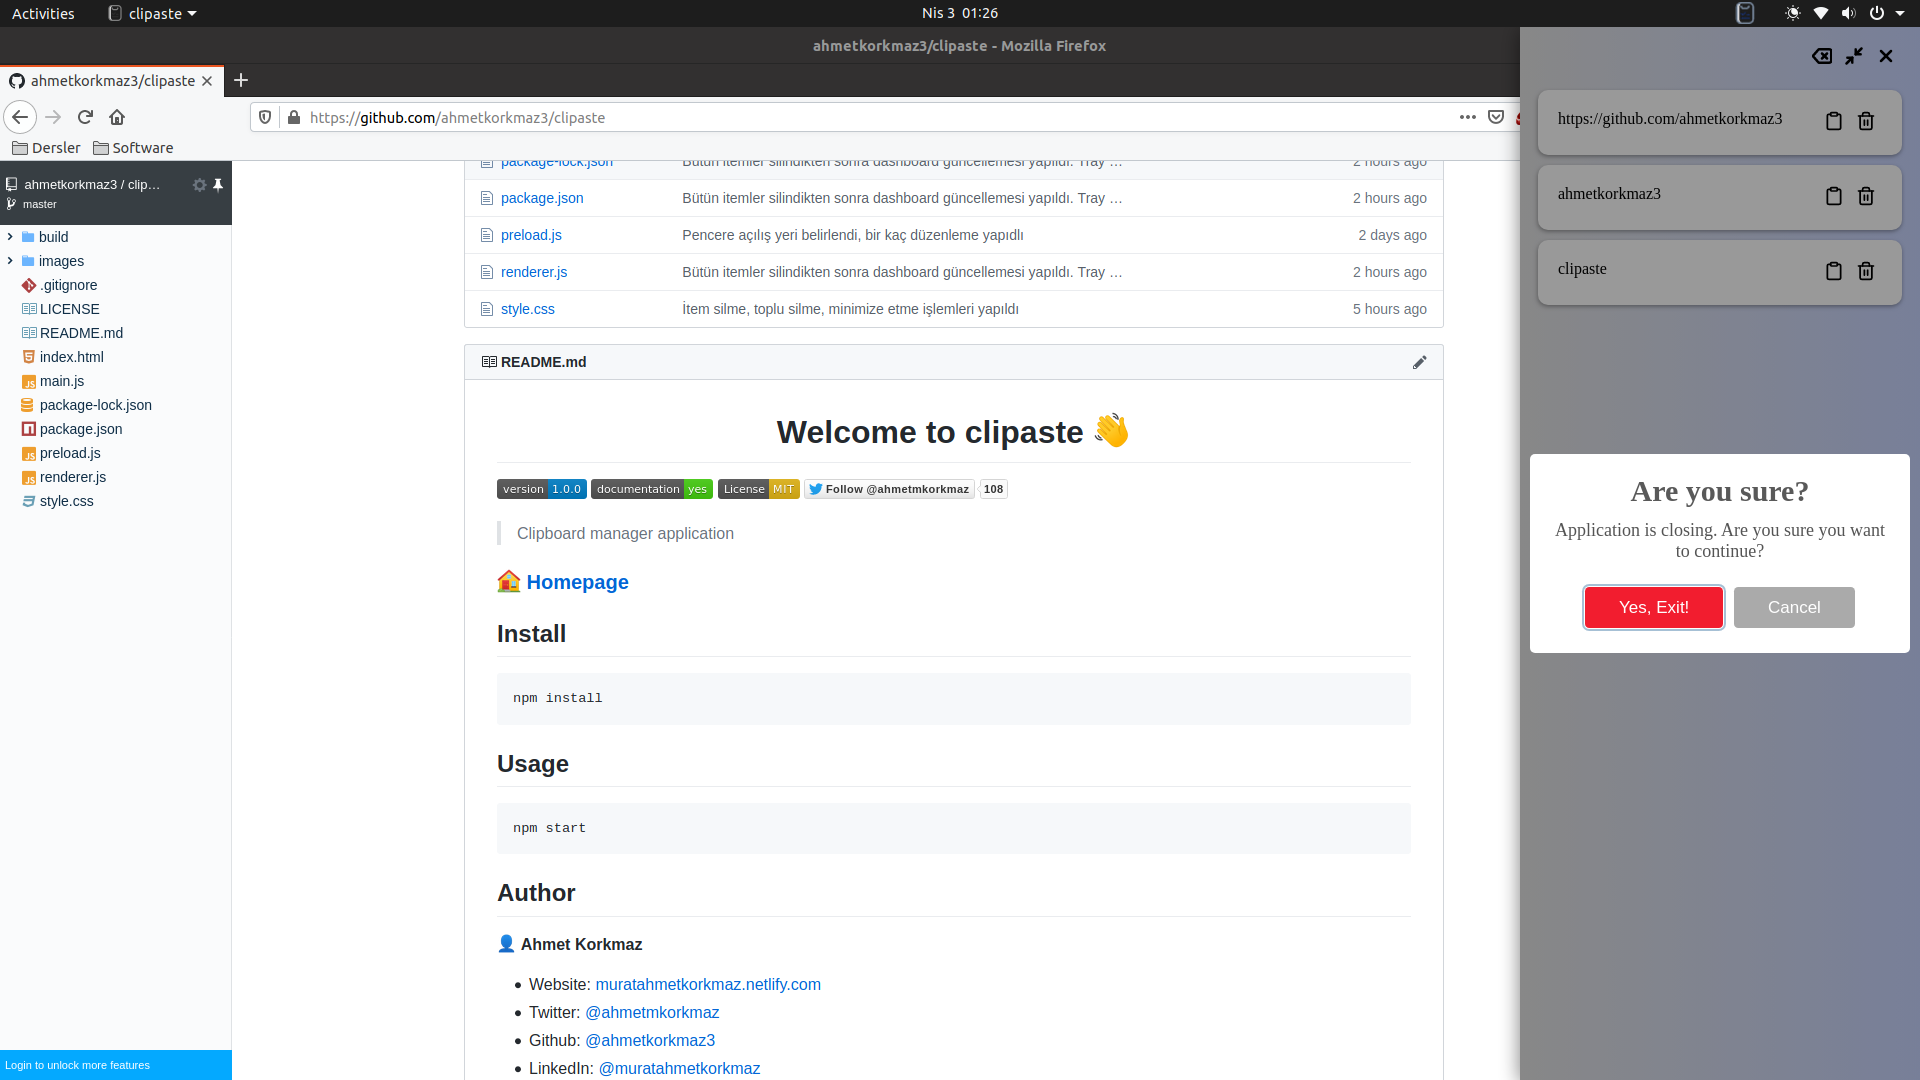Open renderer.js in the file list
This screenshot has height=1080, width=1920.
[534, 272]
